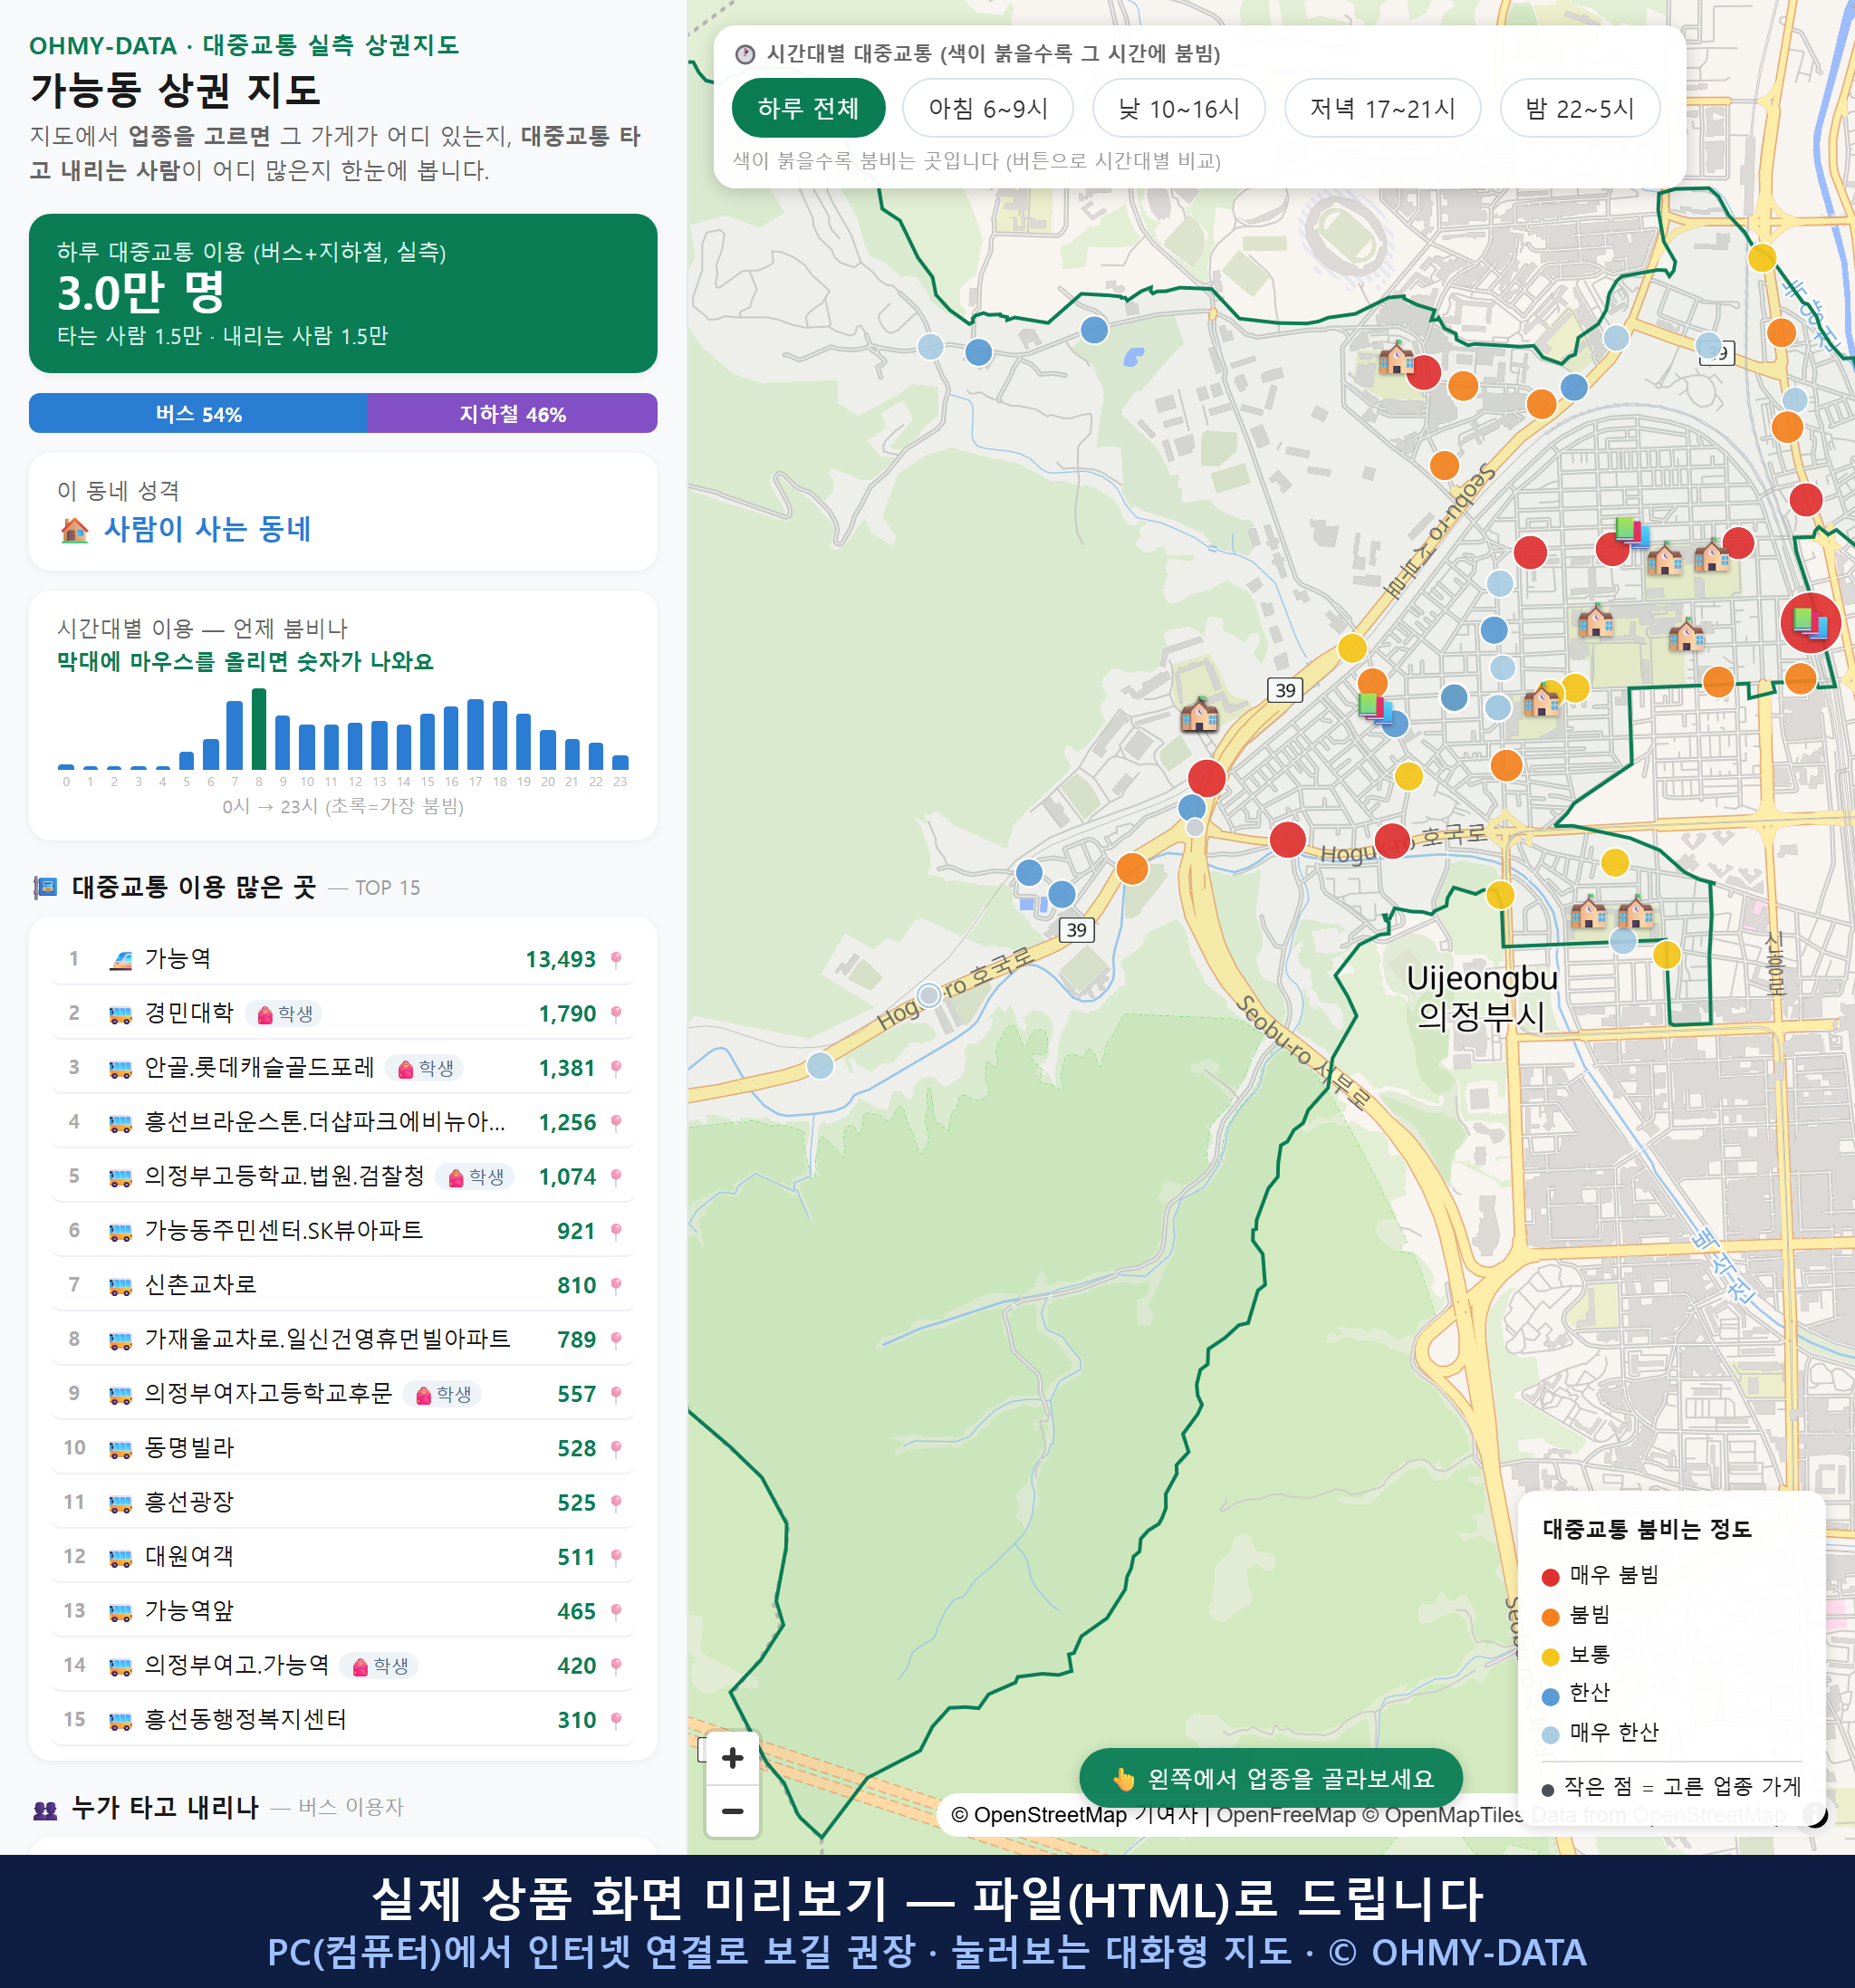Click the clock icon in time filter panel
This screenshot has height=1988, width=1855.
point(745,54)
